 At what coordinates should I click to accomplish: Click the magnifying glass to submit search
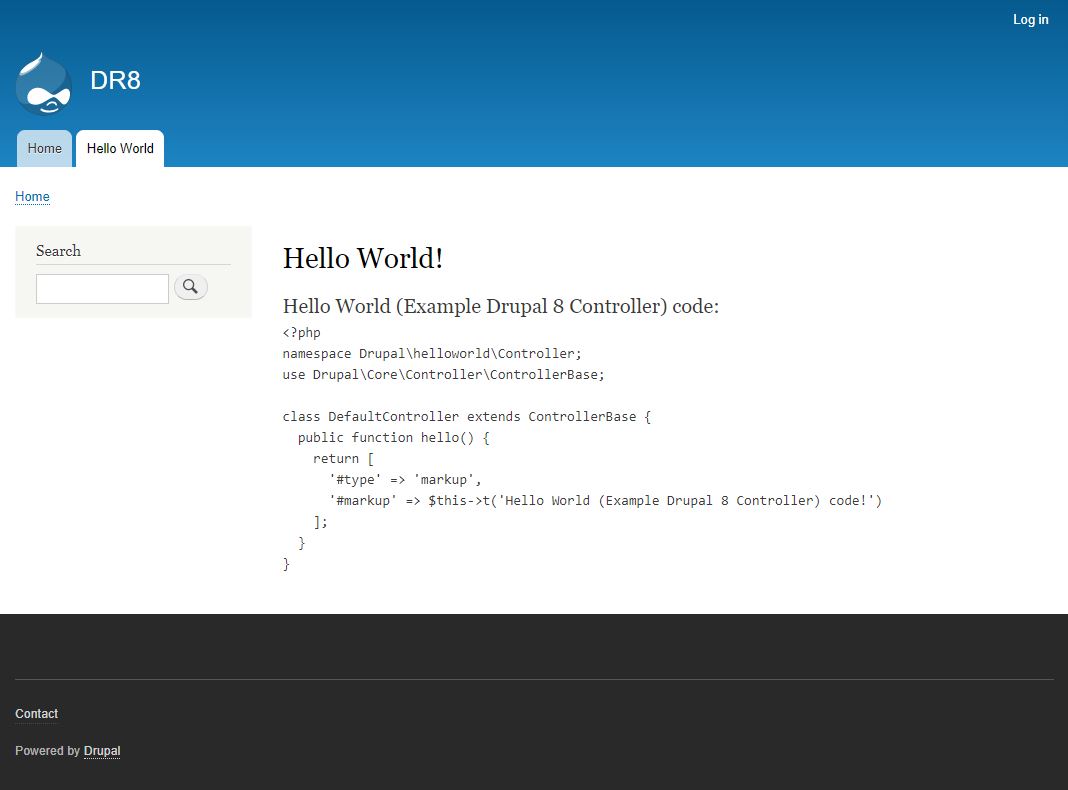tap(190, 287)
